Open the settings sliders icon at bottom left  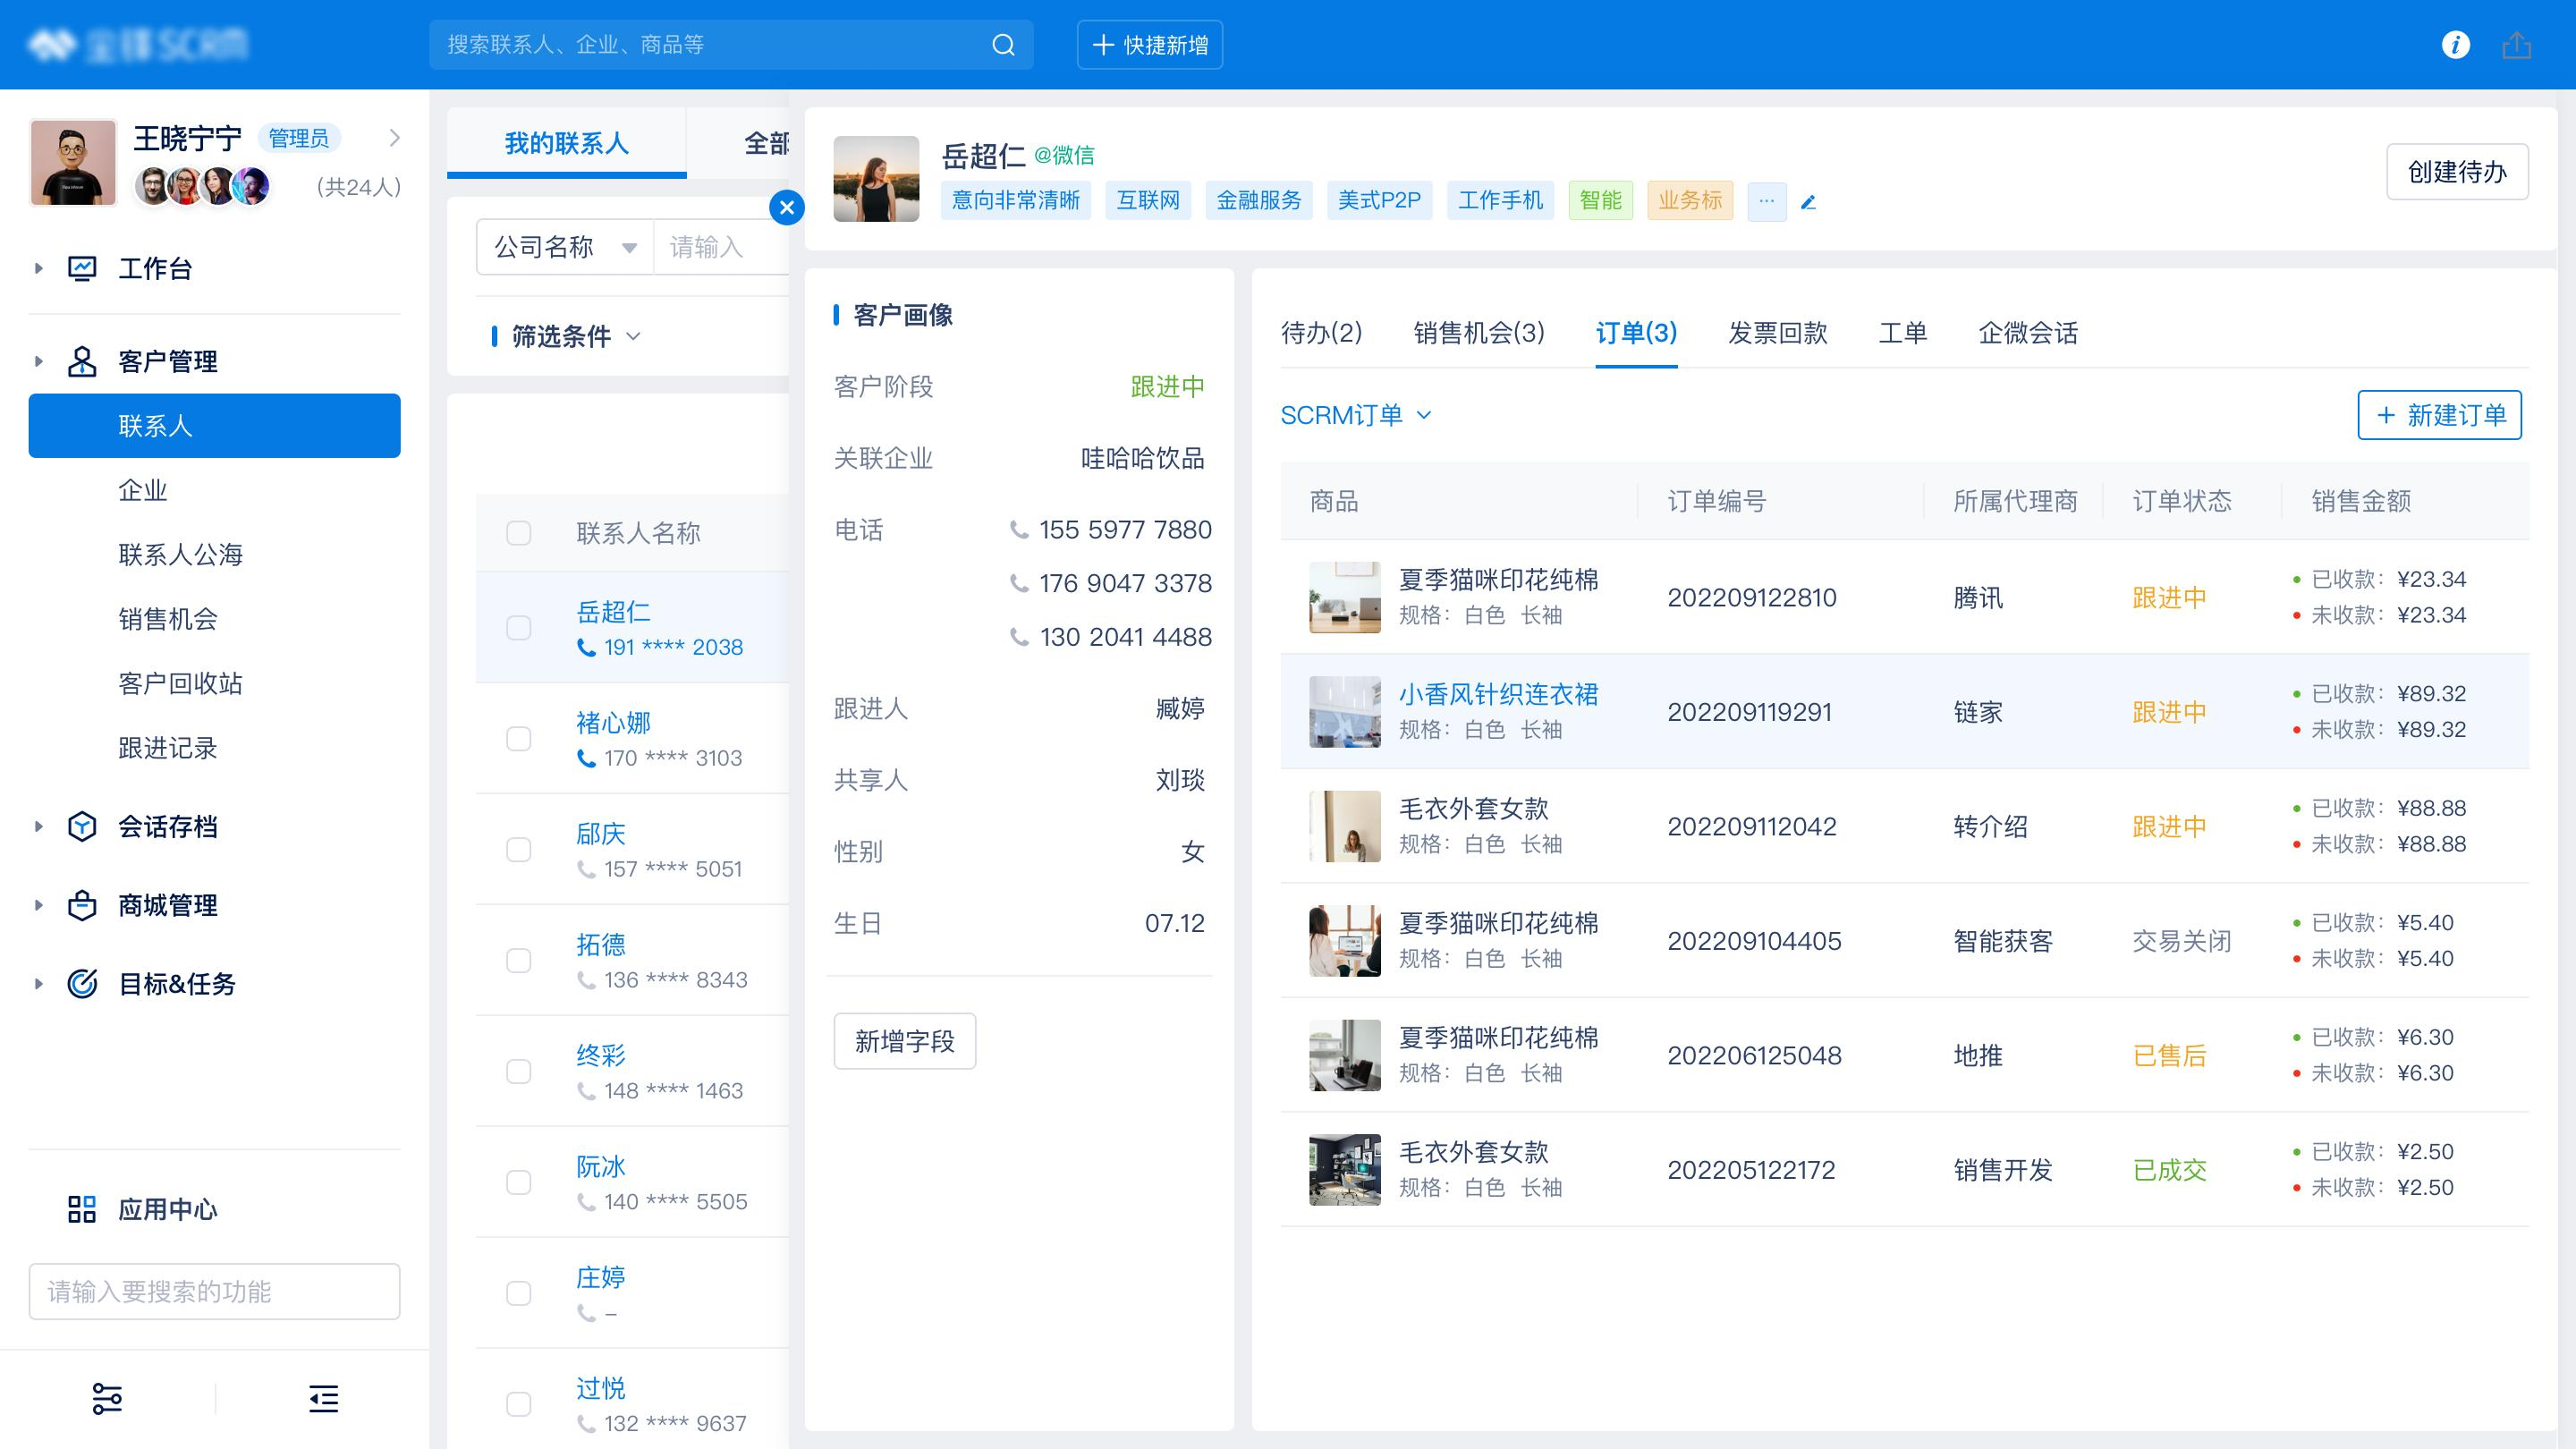107,1398
